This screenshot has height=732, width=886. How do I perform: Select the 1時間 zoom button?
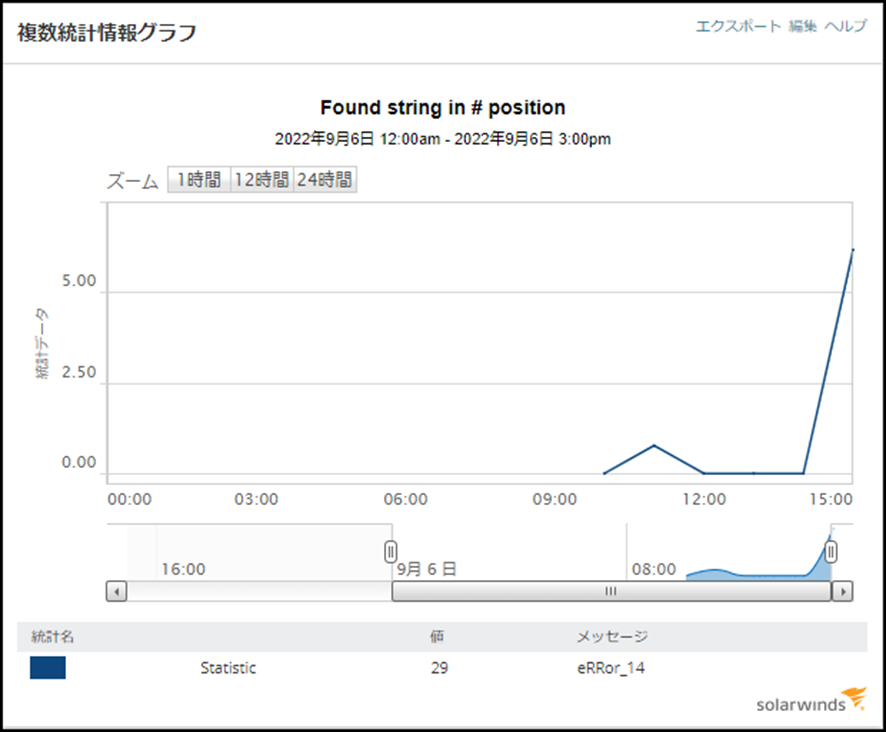coord(199,180)
